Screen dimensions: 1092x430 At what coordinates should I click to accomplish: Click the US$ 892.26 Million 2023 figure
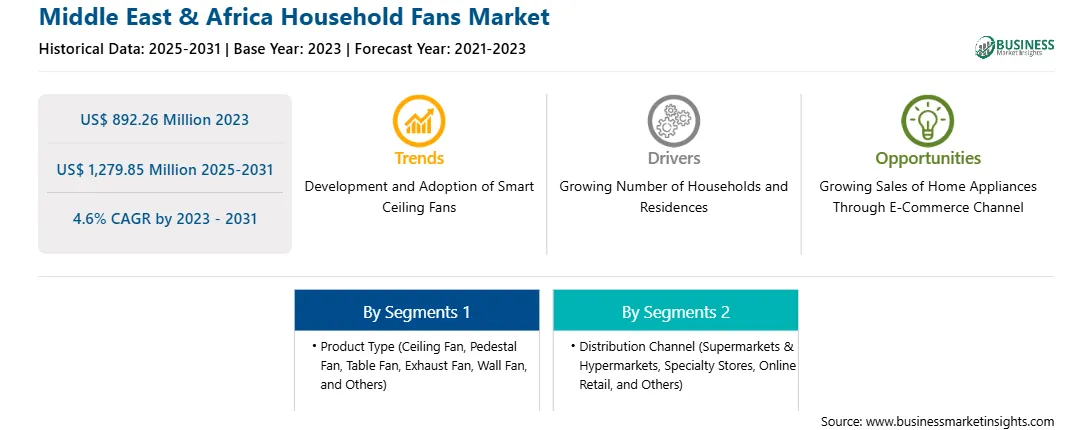point(164,119)
